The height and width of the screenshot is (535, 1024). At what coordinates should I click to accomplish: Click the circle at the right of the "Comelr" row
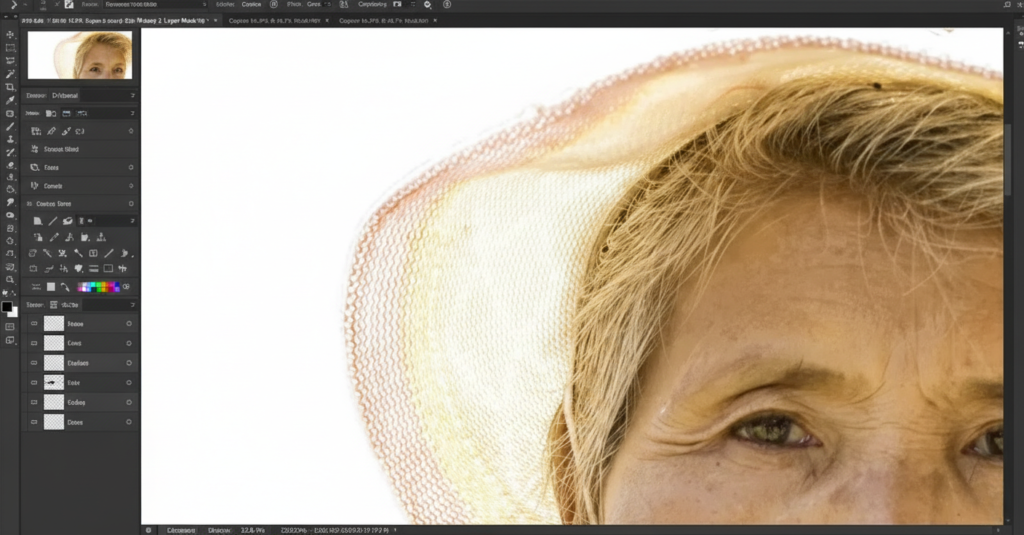(x=131, y=186)
